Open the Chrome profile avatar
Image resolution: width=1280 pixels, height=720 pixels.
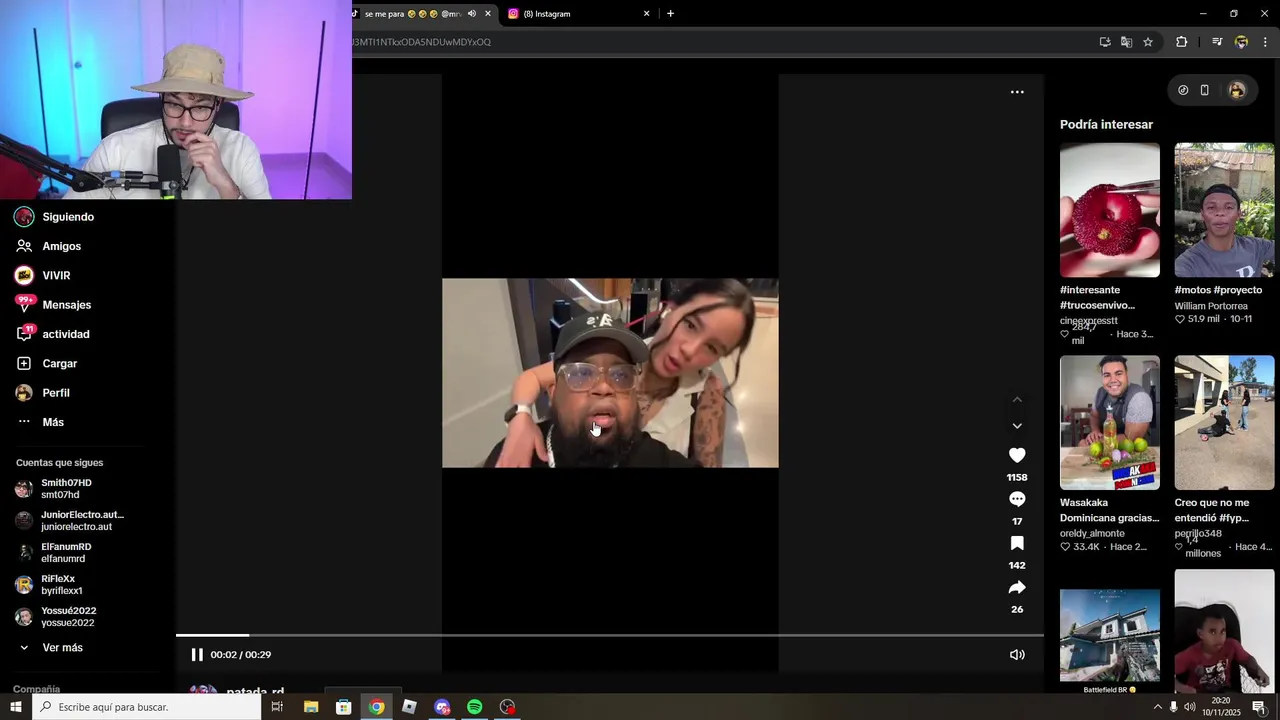(x=1241, y=42)
